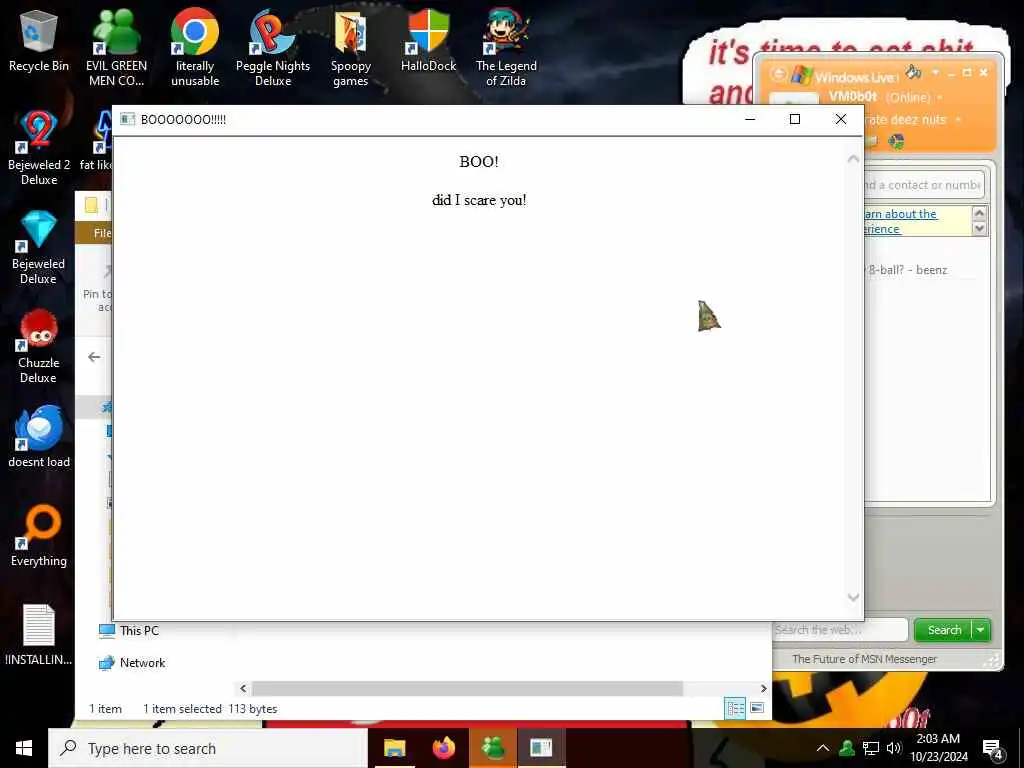Open Bejeweled 2 Deluxe shortcut
This screenshot has height=768, width=1024.
39,148
